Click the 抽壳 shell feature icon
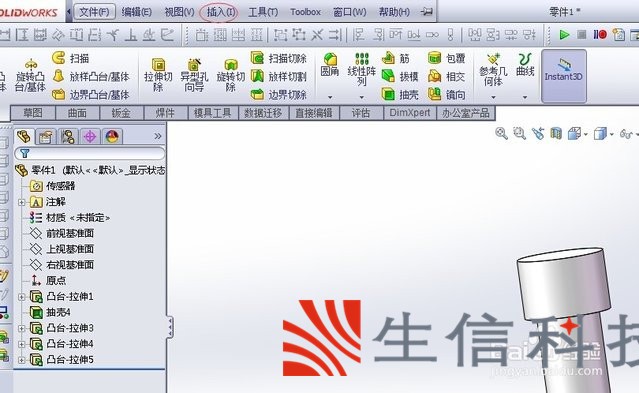639x393 pixels. click(388, 95)
